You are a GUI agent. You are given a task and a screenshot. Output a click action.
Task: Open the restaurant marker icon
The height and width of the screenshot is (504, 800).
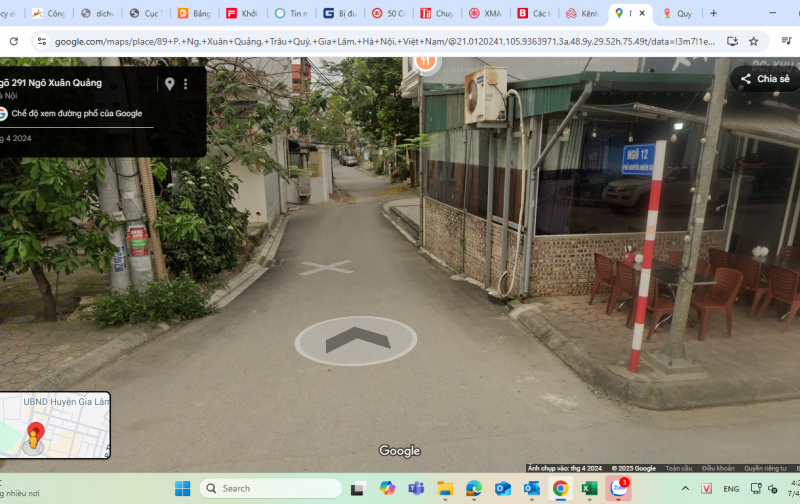pyautogui.click(x=426, y=62)
